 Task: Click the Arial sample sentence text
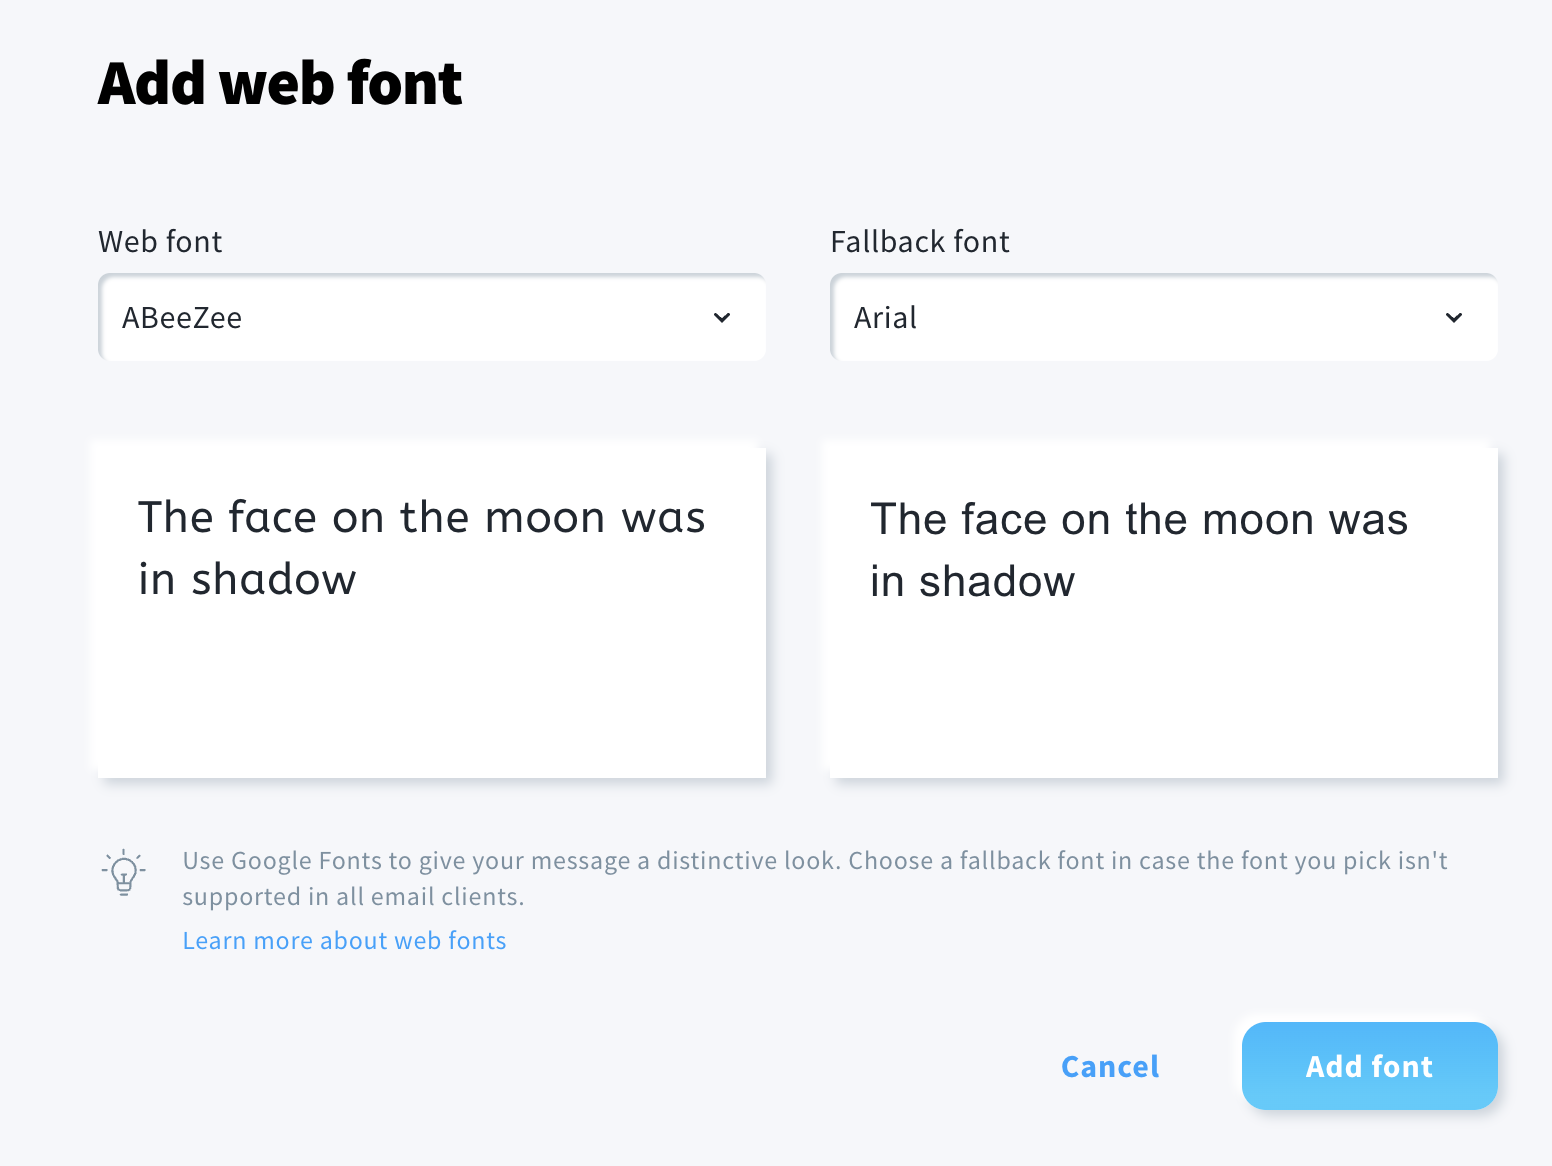[x=1140, y=549]
